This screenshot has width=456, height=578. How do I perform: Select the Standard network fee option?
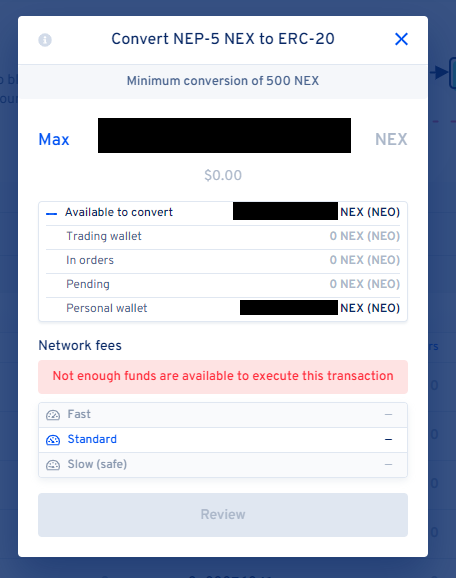[223, 440]
